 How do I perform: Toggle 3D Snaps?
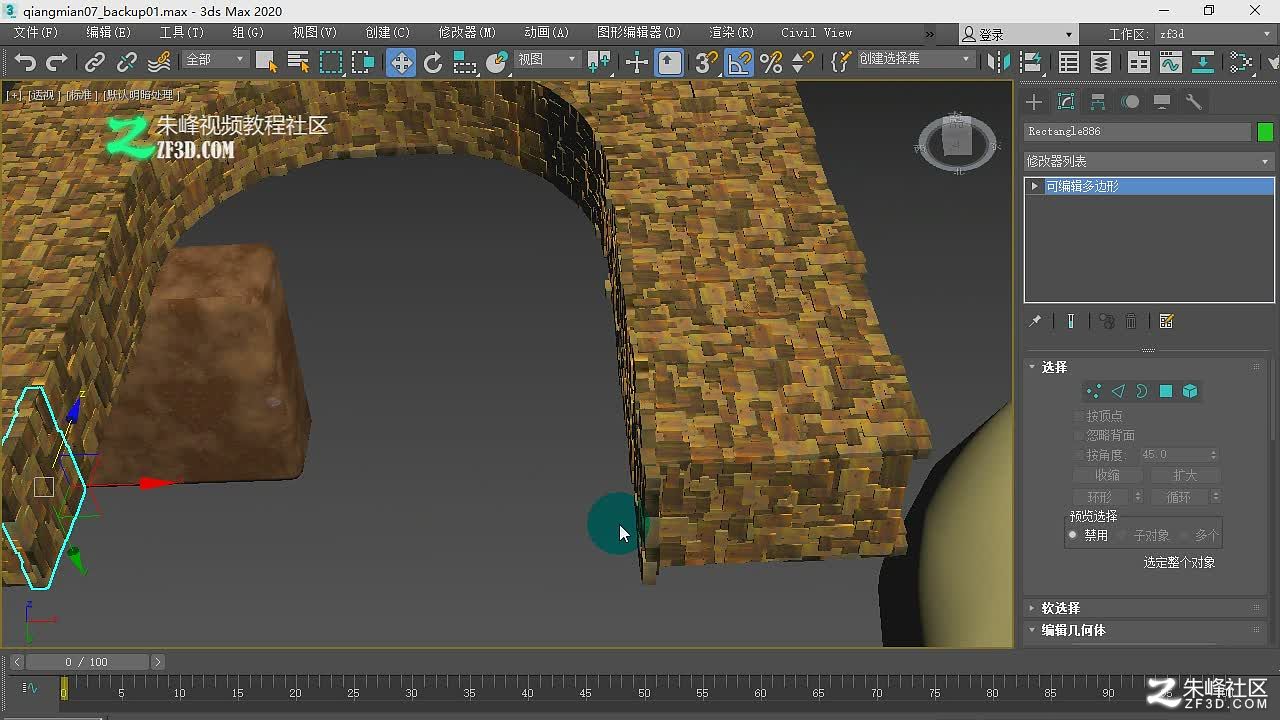(x=706, y=62)
